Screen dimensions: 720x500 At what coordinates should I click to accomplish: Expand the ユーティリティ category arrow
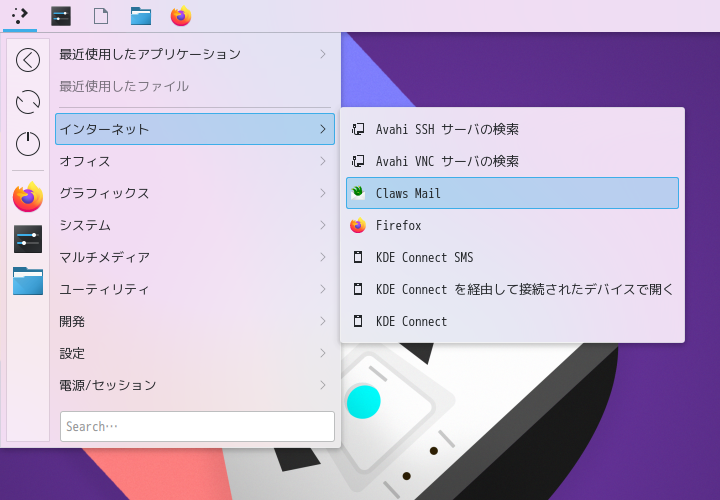pos(323,289)
